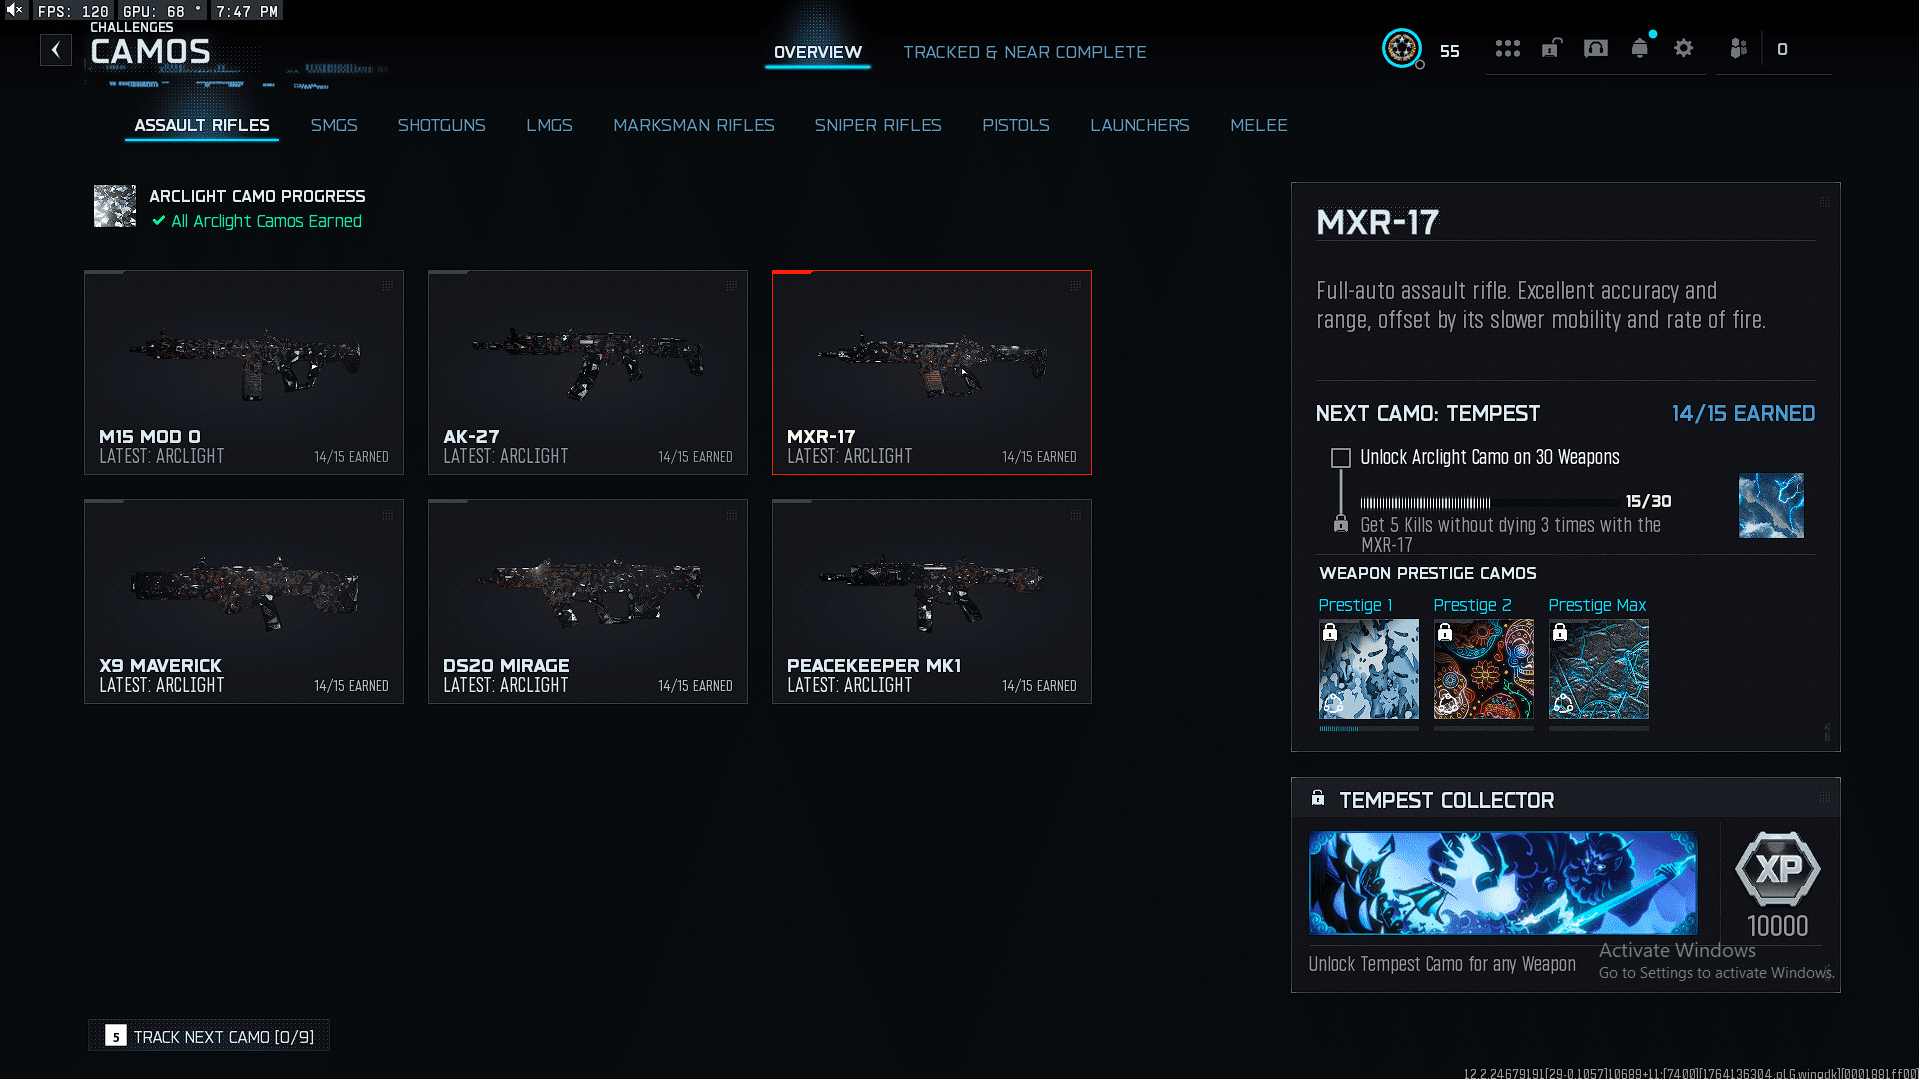Open notifications via the bell icon
This screenshot has width=1919, height=1079.
pos(1639,47)
